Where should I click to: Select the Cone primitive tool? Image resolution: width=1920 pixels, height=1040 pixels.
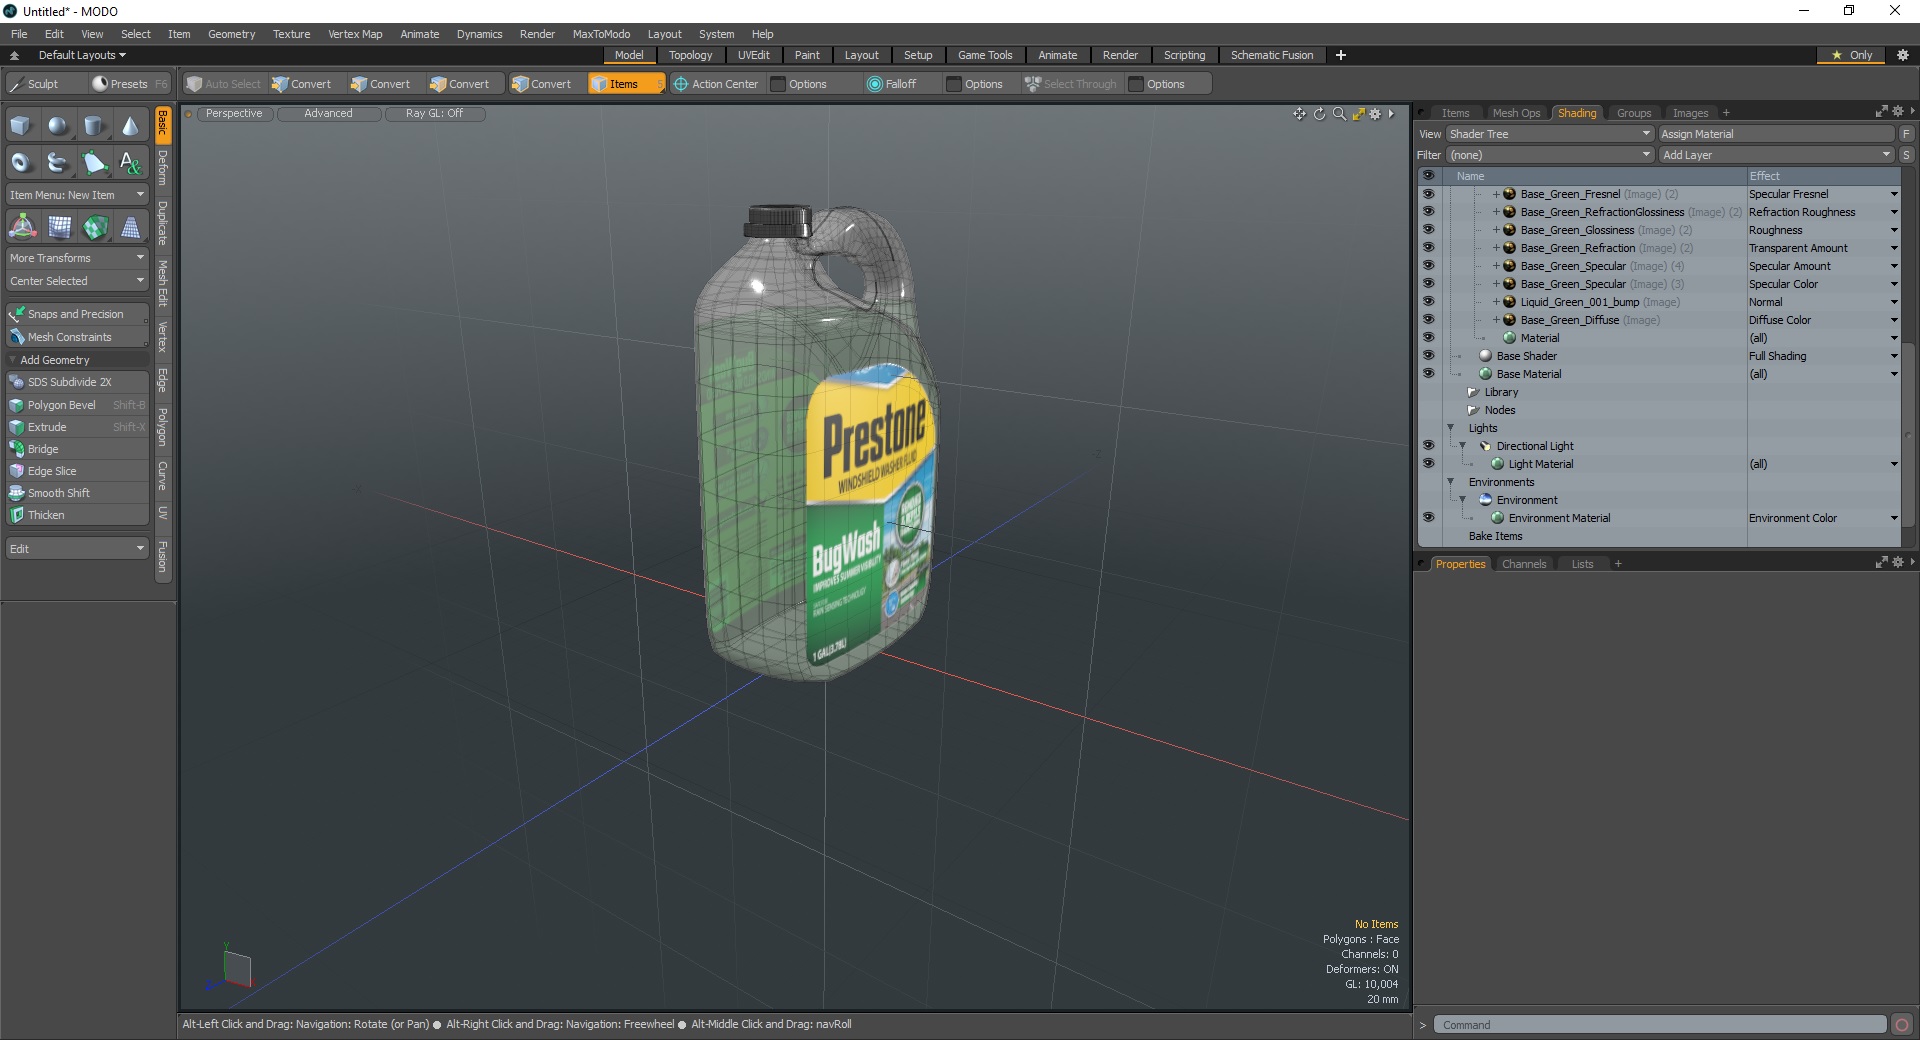tap(130, 126)
